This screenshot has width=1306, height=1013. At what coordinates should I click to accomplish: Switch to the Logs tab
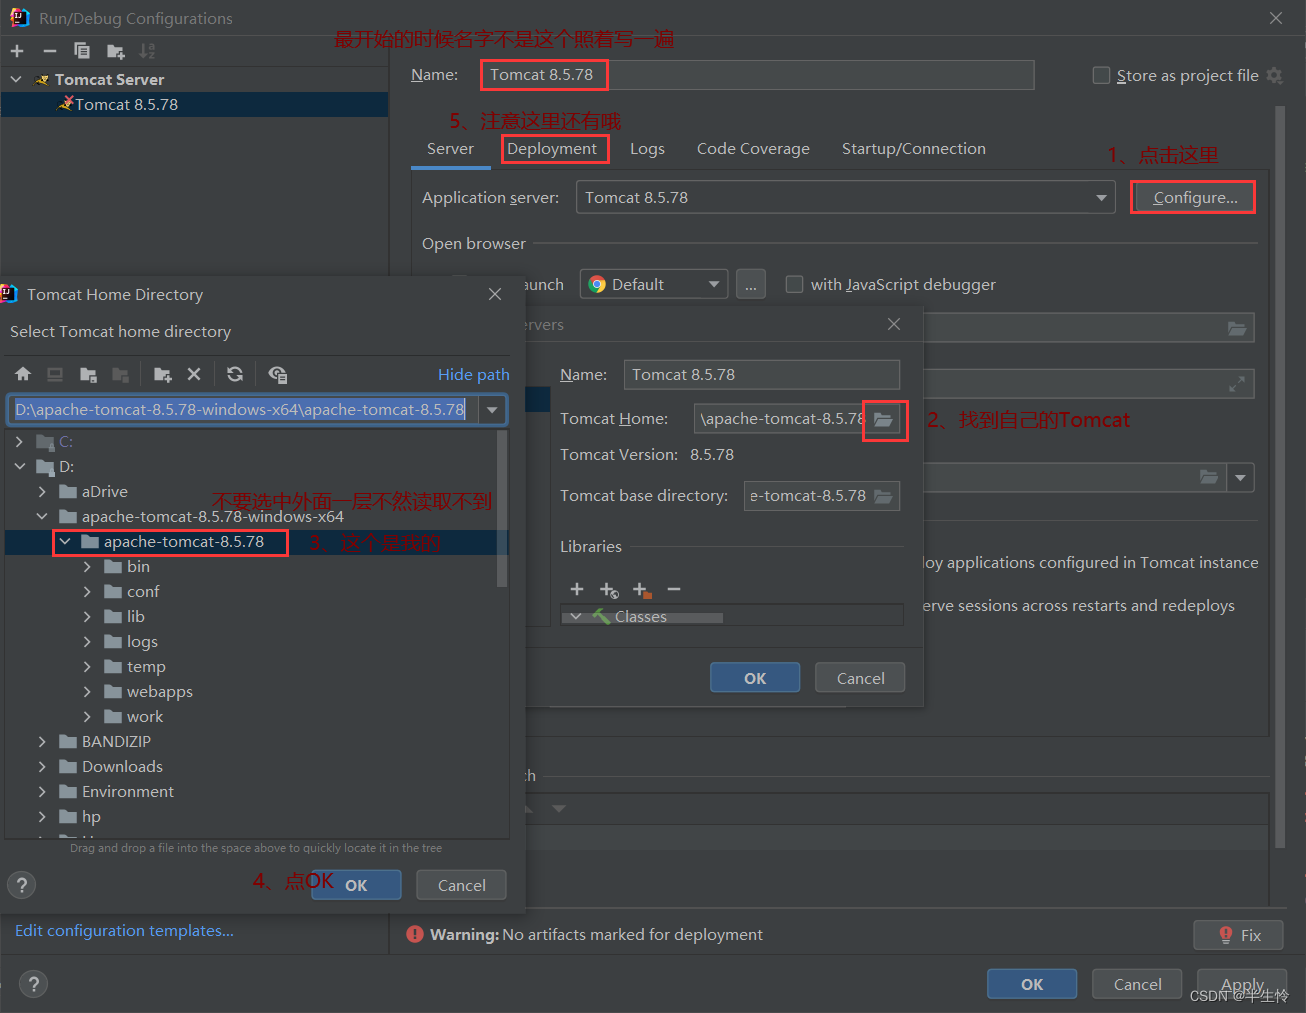click(x=647, y=149)
